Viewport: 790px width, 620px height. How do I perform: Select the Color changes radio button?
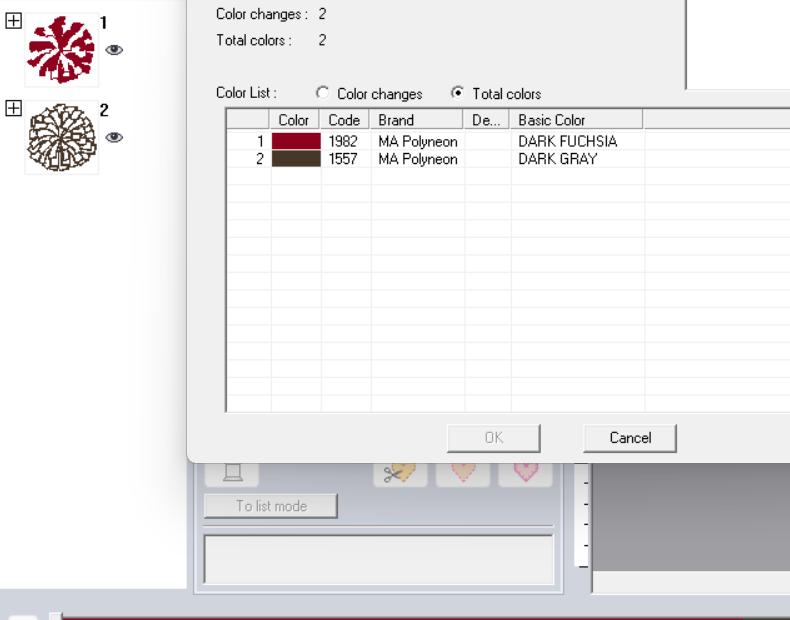pyautogui.click(x=322, y=93)
